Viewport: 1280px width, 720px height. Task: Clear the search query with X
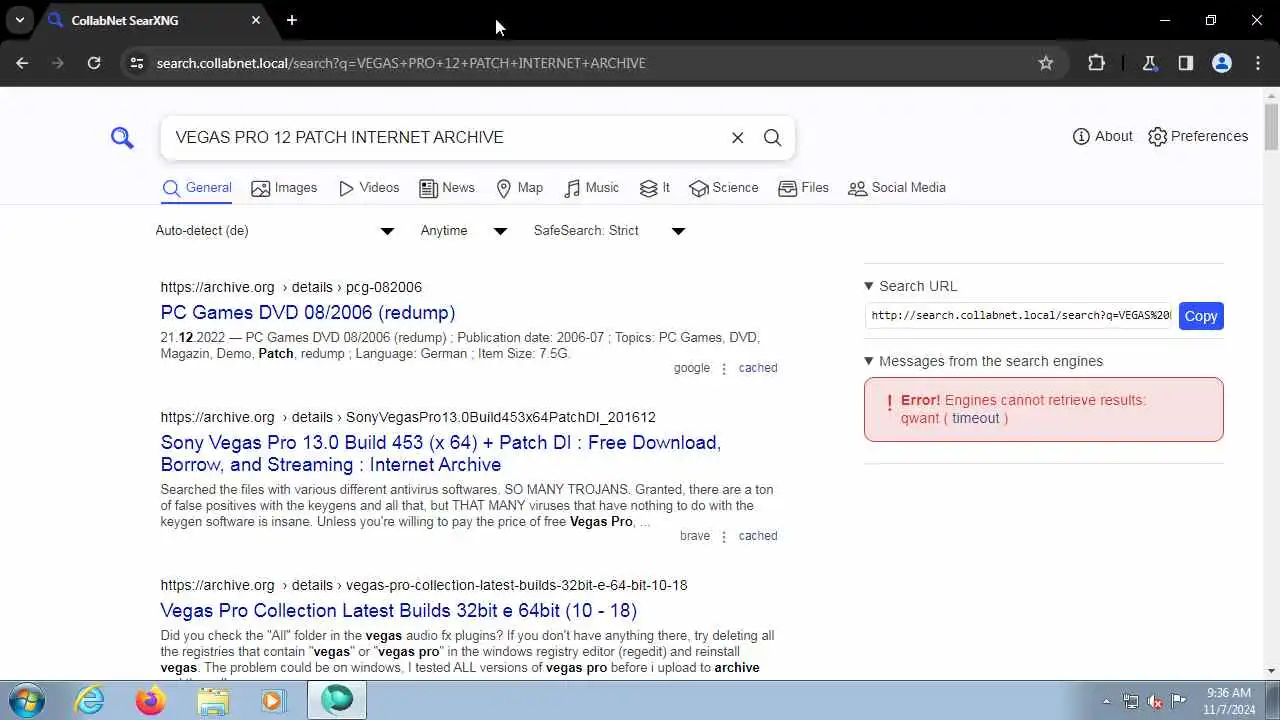(738, 137)
